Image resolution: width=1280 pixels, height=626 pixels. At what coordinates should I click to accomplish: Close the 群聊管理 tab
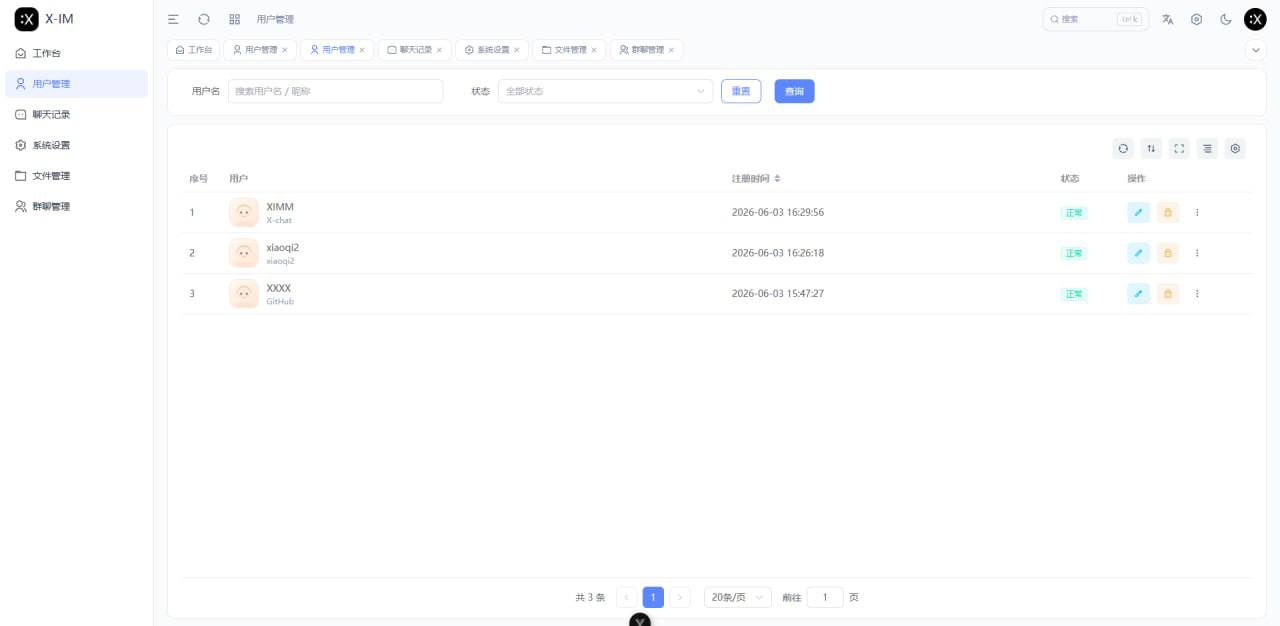tap(671, 50)
